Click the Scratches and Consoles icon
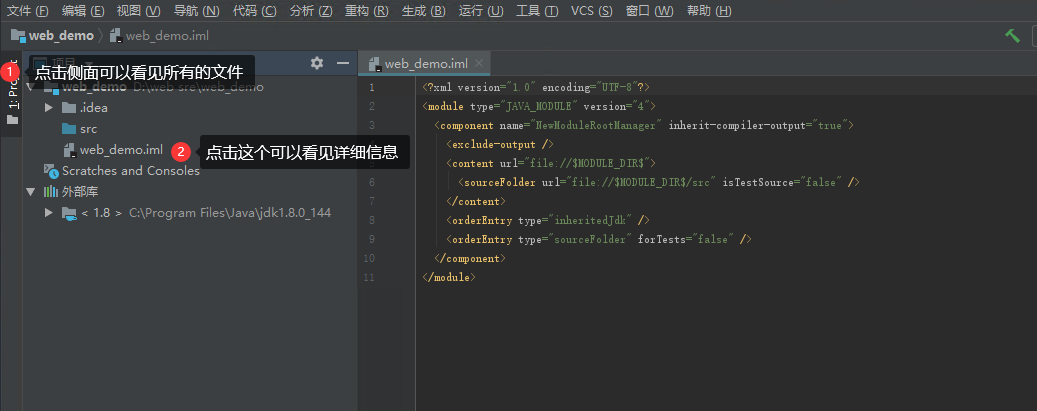The image size is (1037, 411). pos(51,171)
